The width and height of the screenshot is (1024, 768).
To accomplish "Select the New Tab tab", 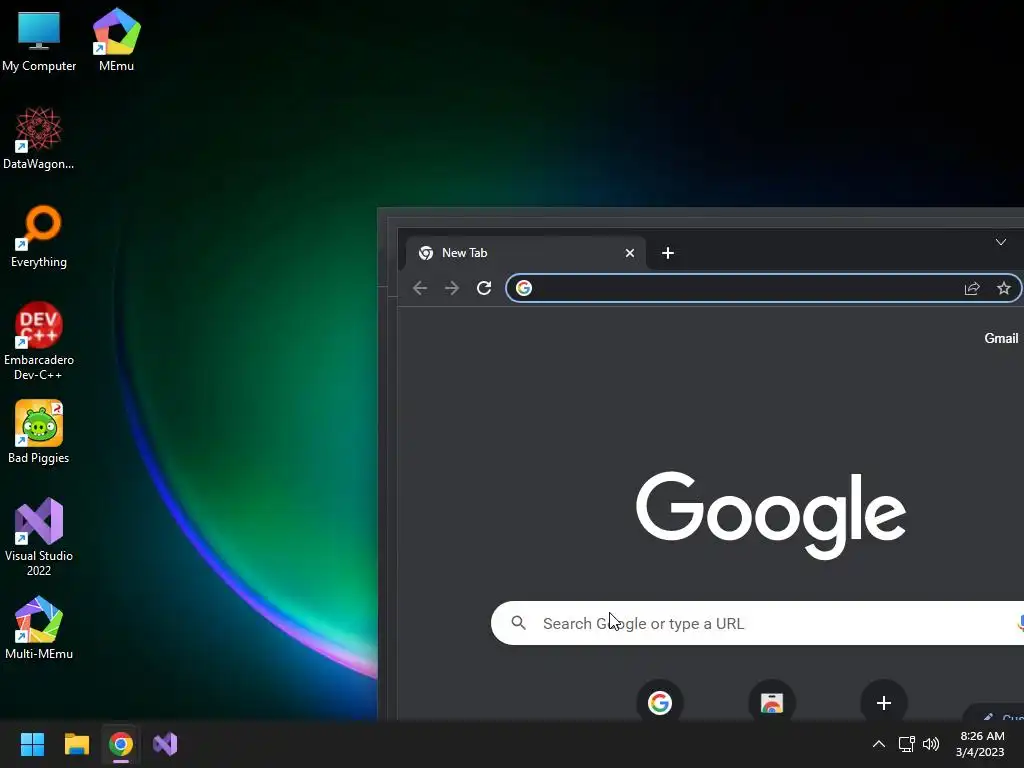I will (x=526, y=253).
